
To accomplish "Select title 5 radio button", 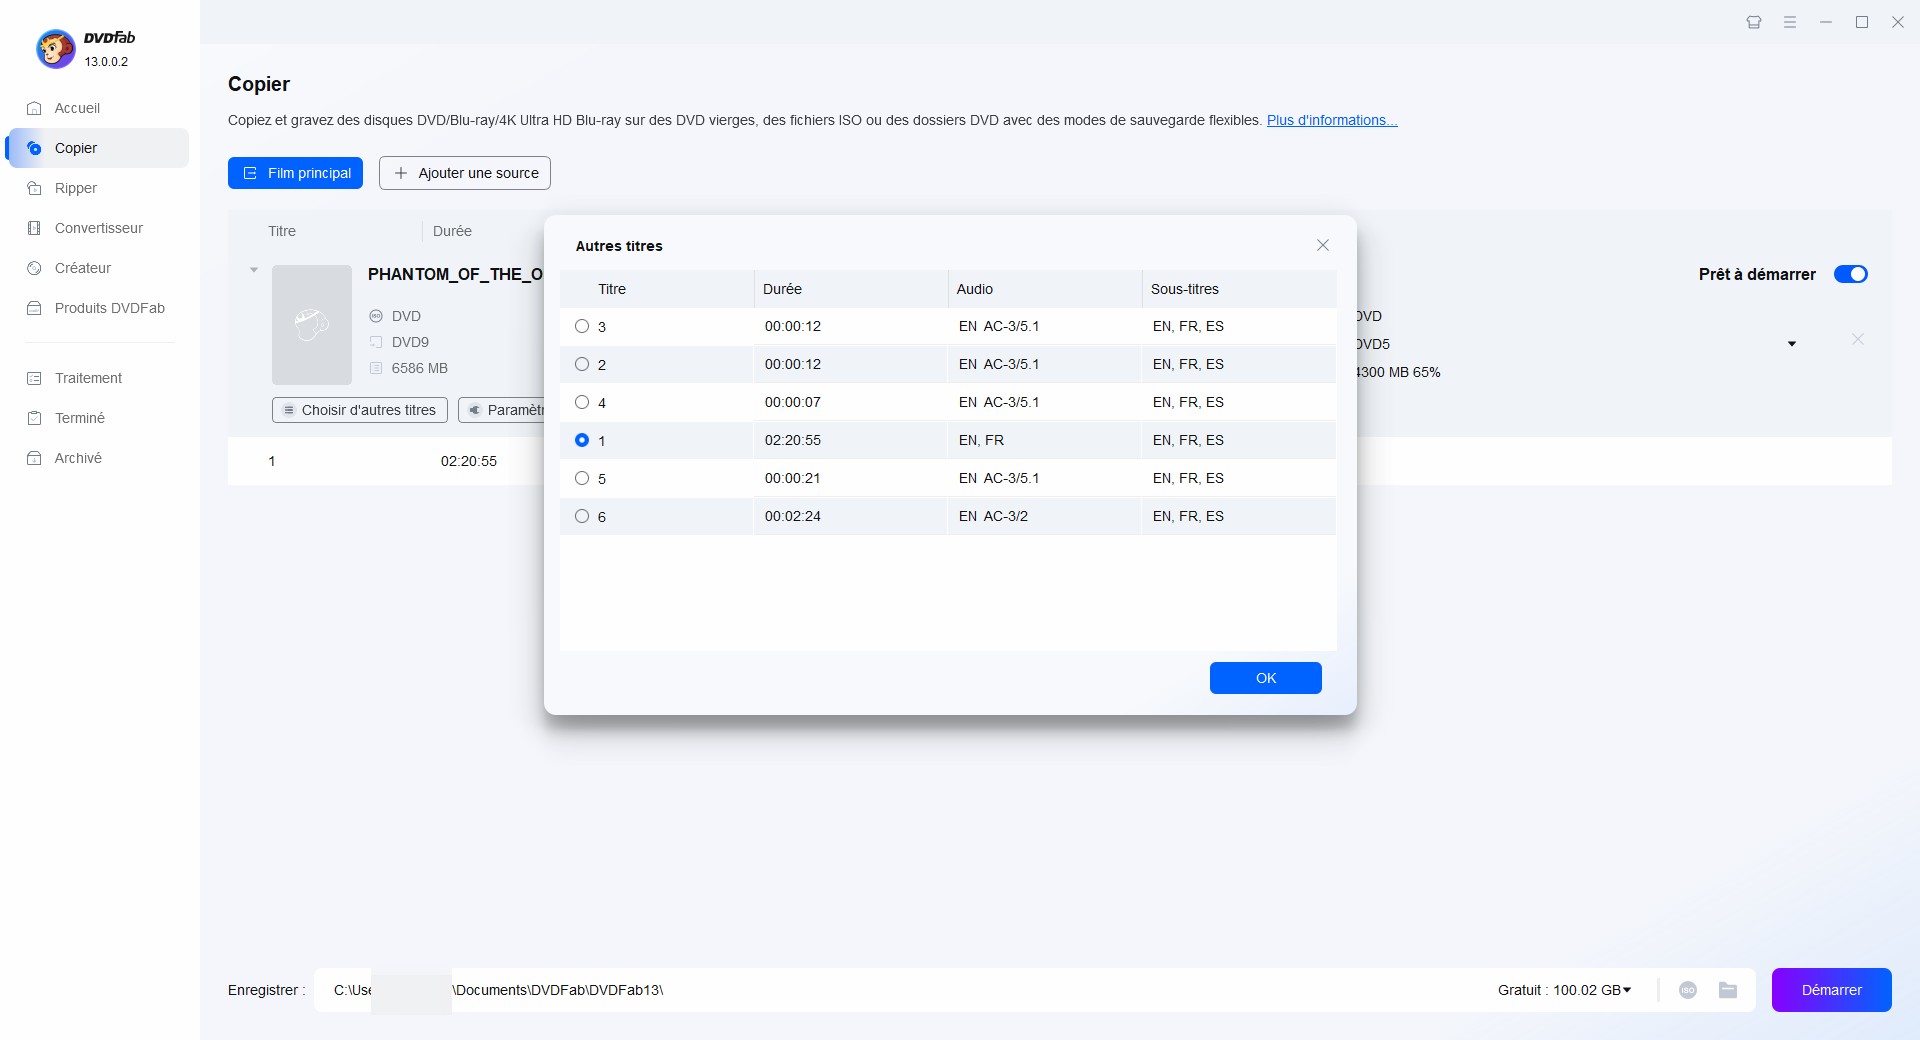I will (x=582, y=478).
